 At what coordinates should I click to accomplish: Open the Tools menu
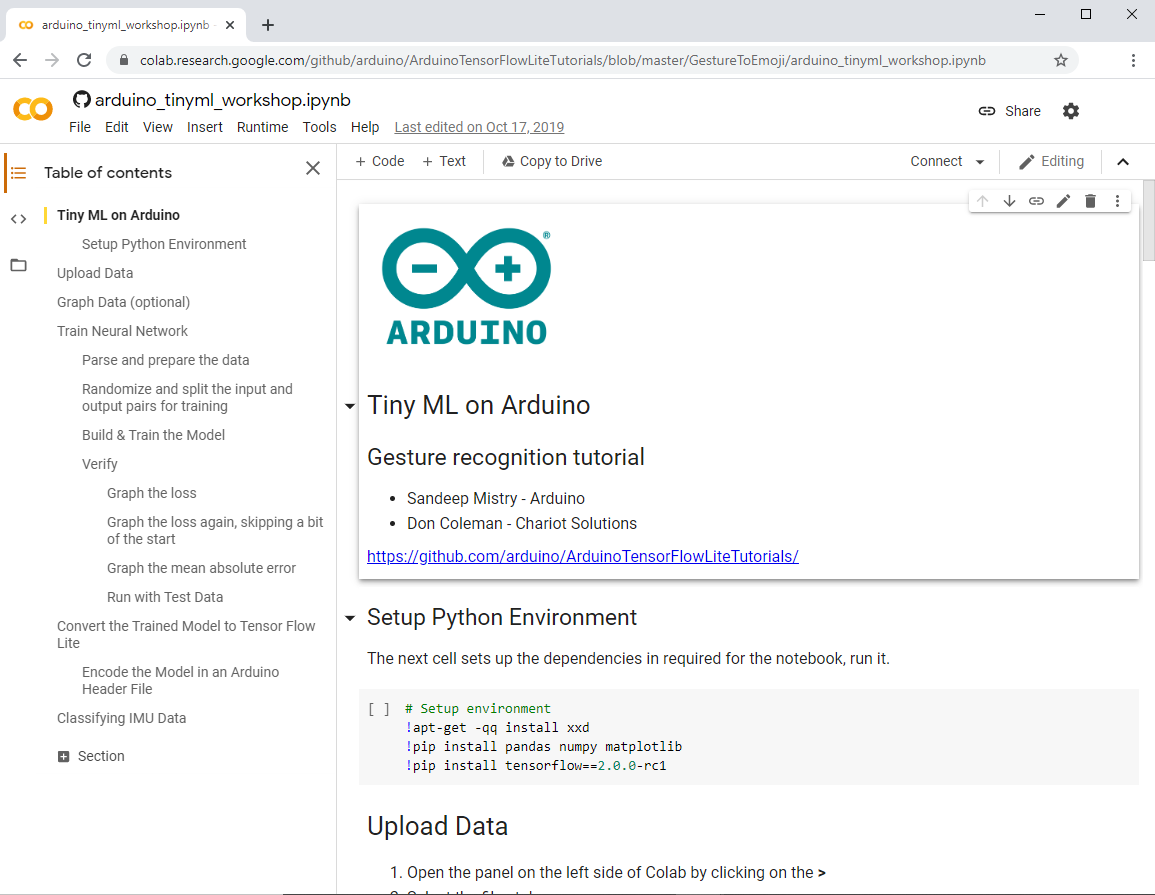point(319,127)
